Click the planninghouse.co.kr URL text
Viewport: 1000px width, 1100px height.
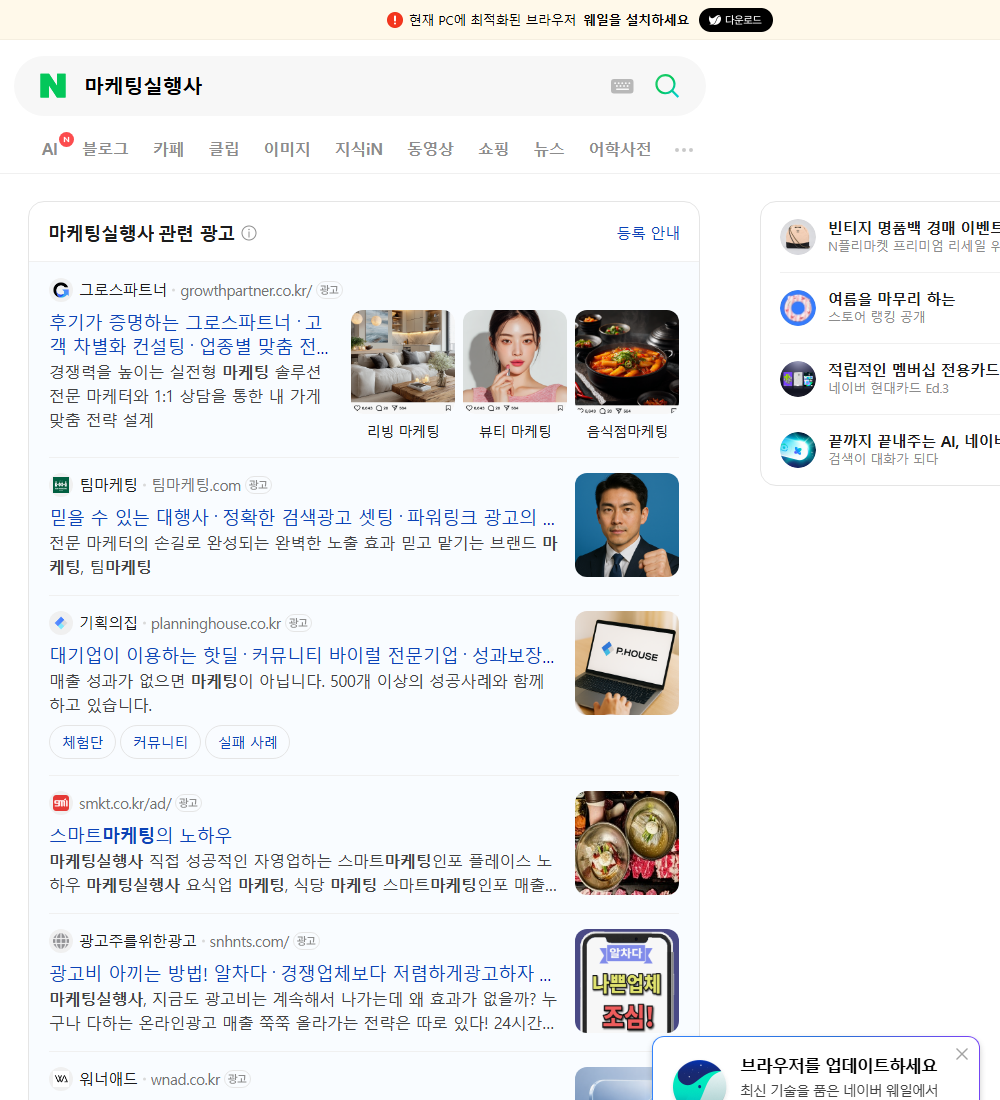click(216, 624)
